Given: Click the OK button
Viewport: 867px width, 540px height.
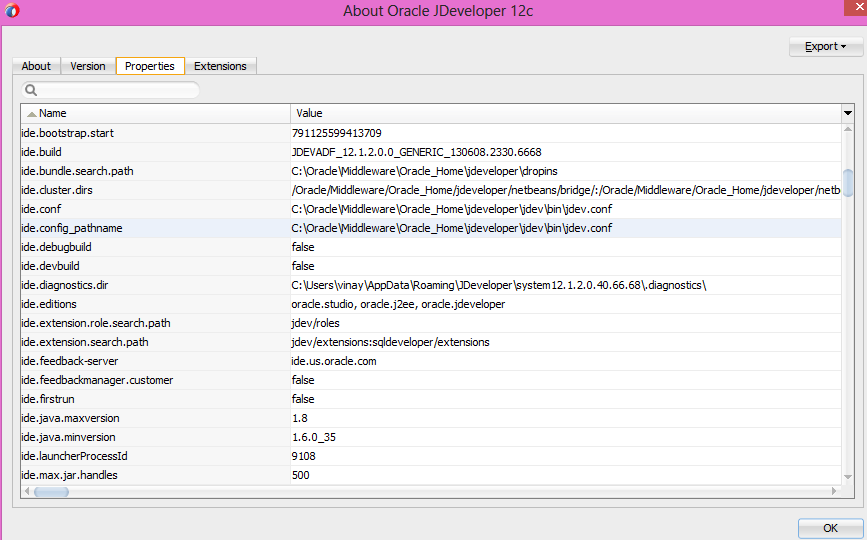Looking at the screenshot, I should (830, 528).
